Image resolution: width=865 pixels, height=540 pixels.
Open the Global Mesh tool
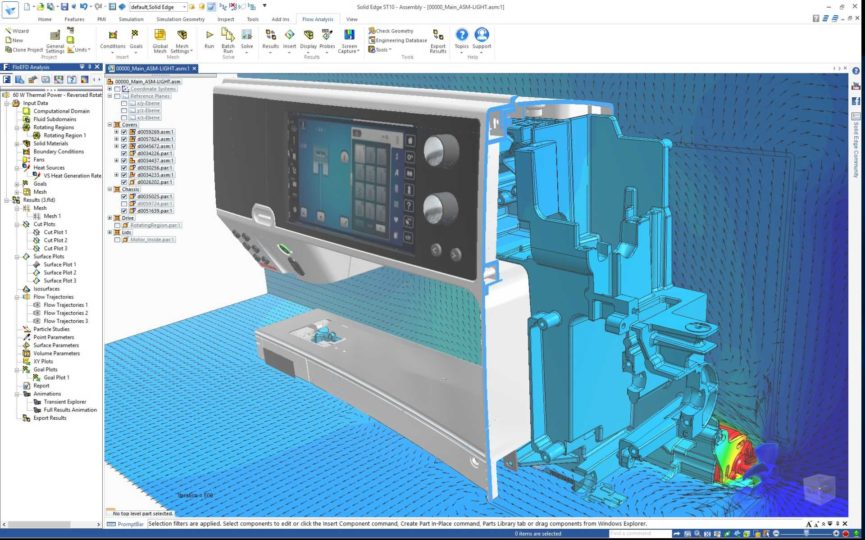click(x=160, y=37)
